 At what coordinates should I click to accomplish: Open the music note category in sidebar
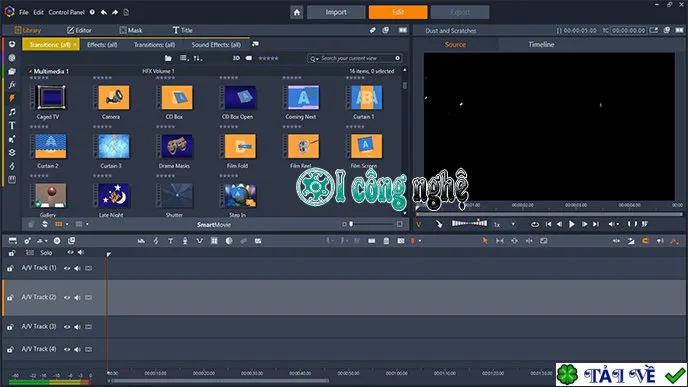click(x=12, y=112)
